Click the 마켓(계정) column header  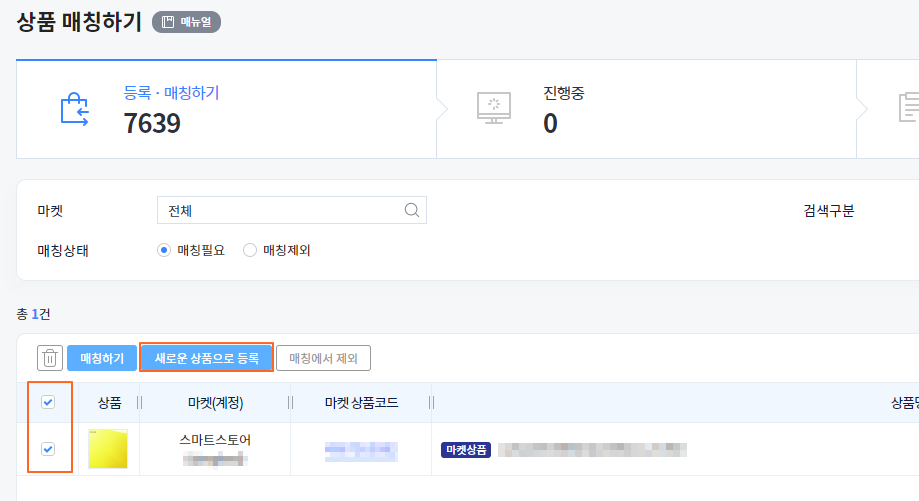pos(215,403)
